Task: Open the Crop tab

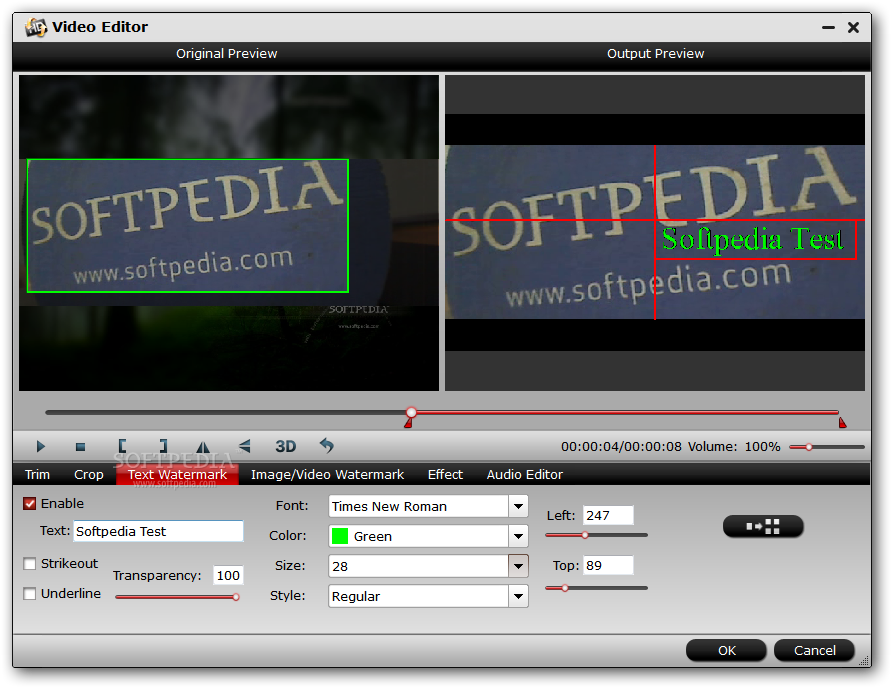Action: coord(89,475)
